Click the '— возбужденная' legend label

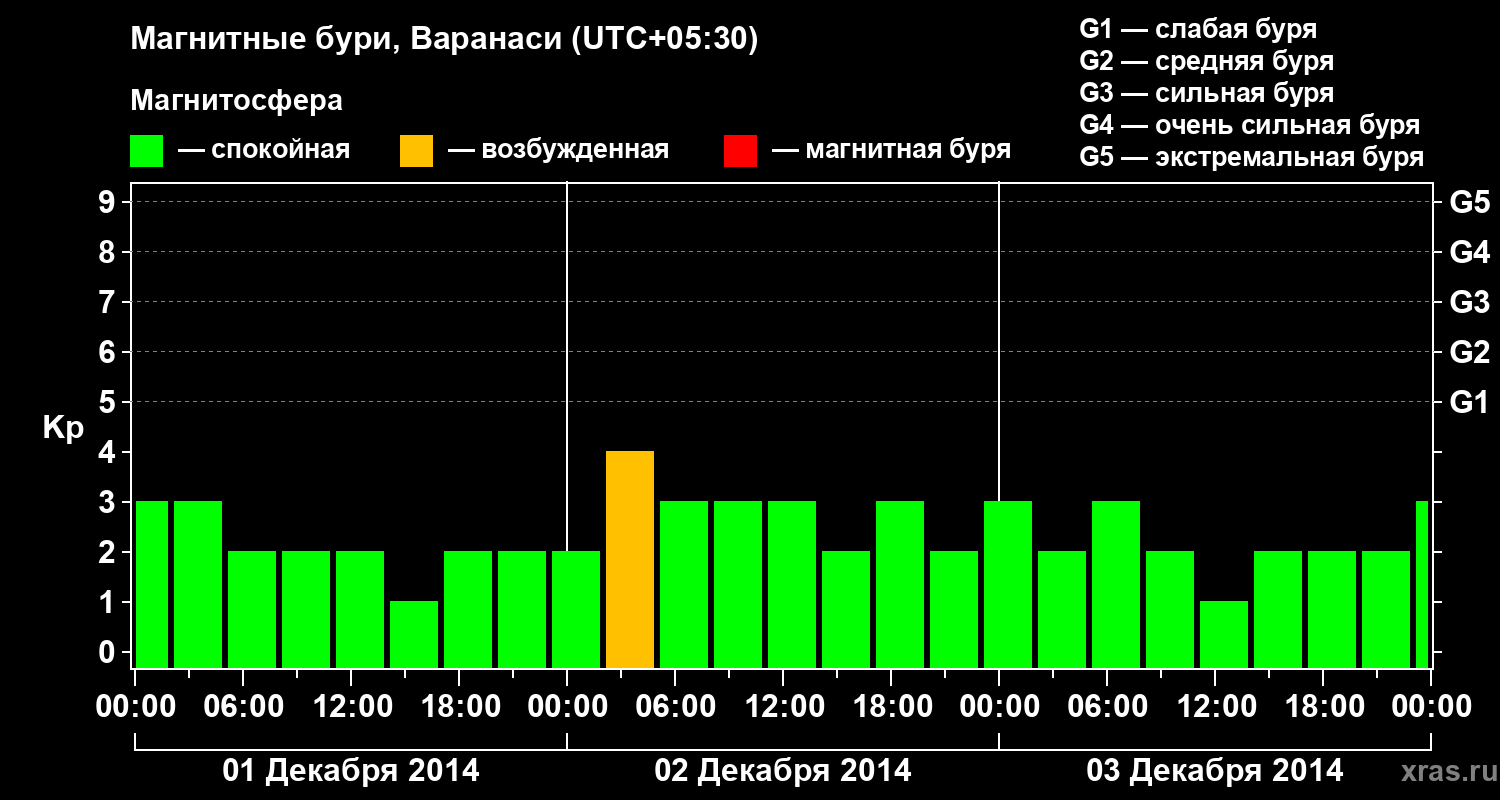tap(558, 150)
